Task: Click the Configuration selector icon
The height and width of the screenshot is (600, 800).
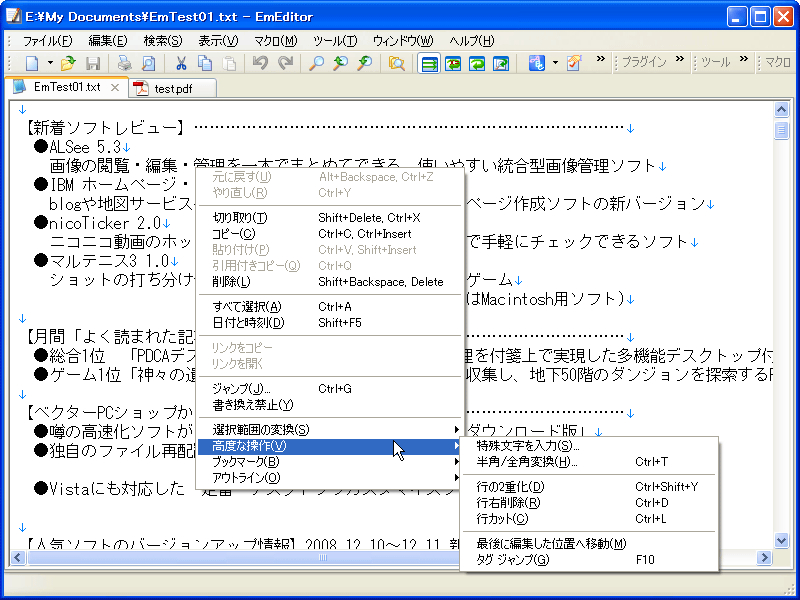Action: click(537, 63)
